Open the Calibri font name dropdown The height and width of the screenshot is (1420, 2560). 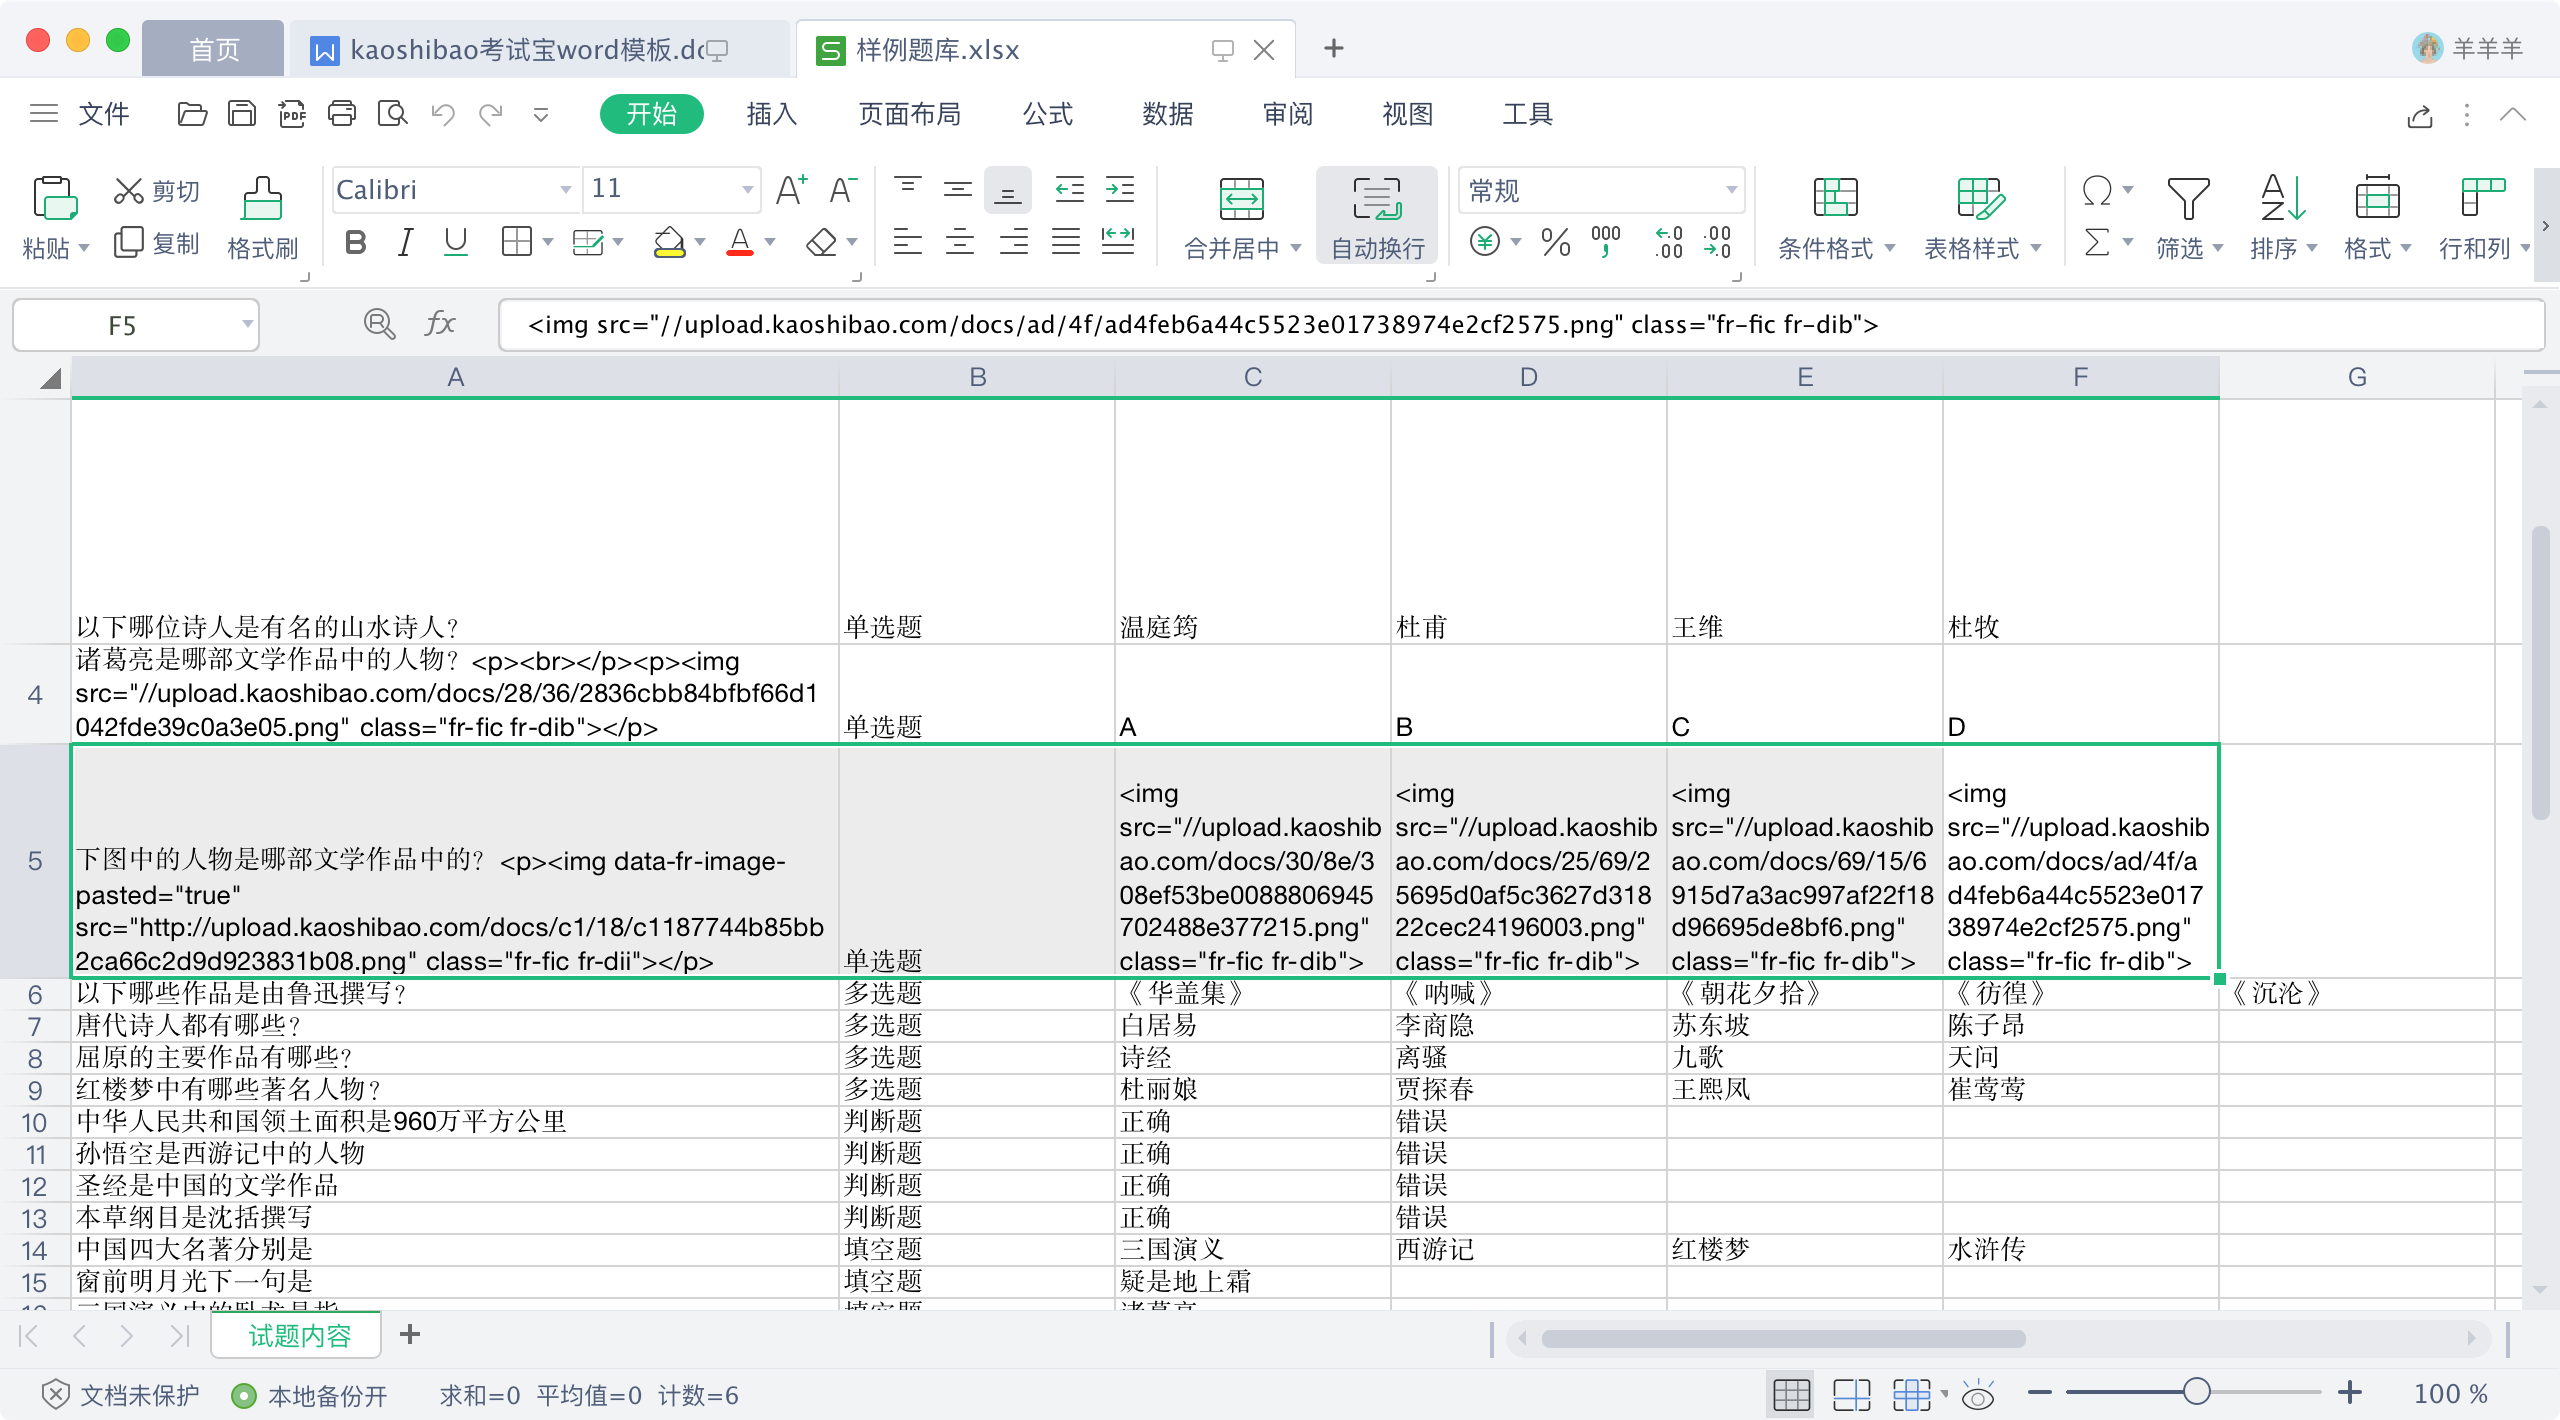coord(565,190)
